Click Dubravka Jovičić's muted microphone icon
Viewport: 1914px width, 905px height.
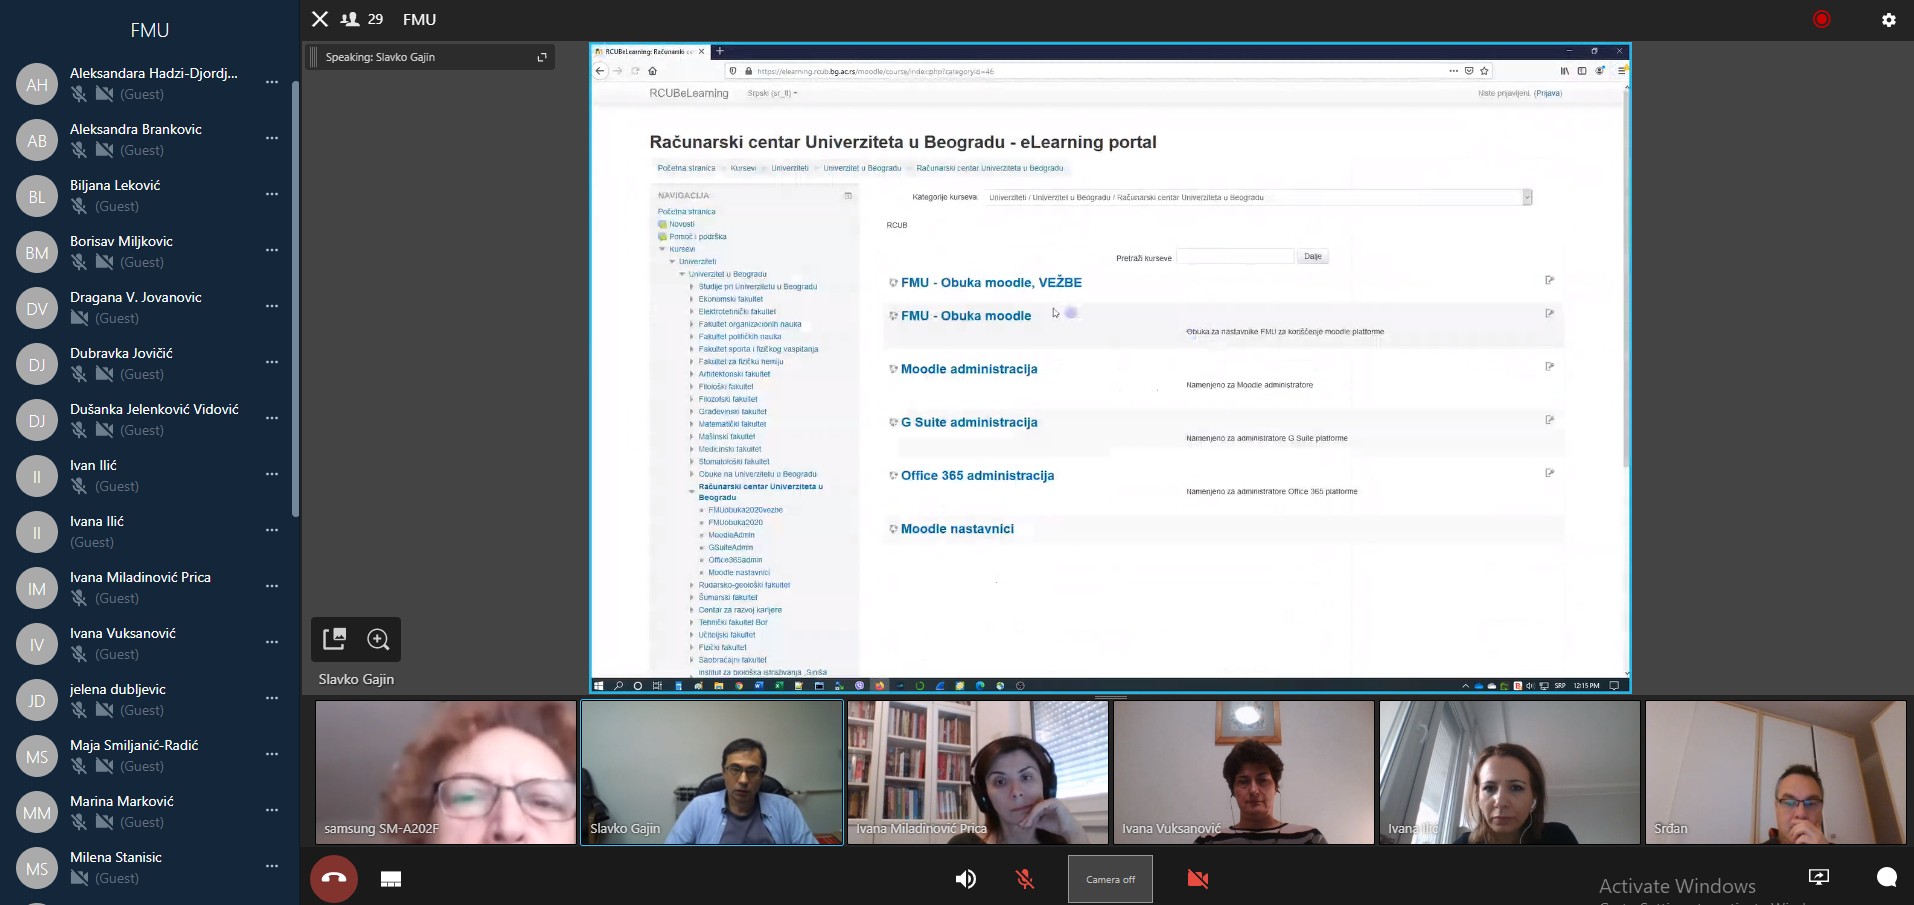[x=79, y=374]
